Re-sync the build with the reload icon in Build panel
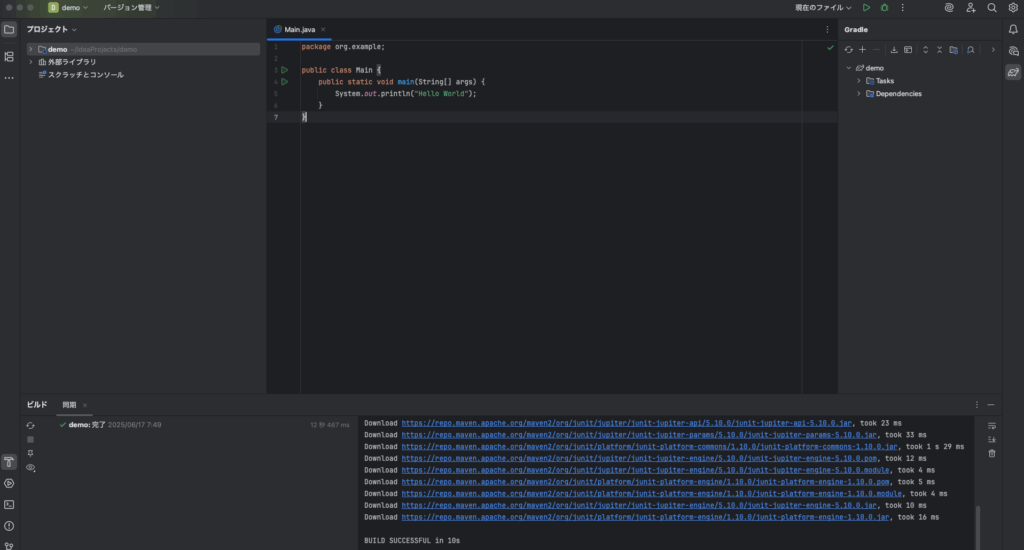The height and width of the screenshot is (550, 1024). point(30,425)
